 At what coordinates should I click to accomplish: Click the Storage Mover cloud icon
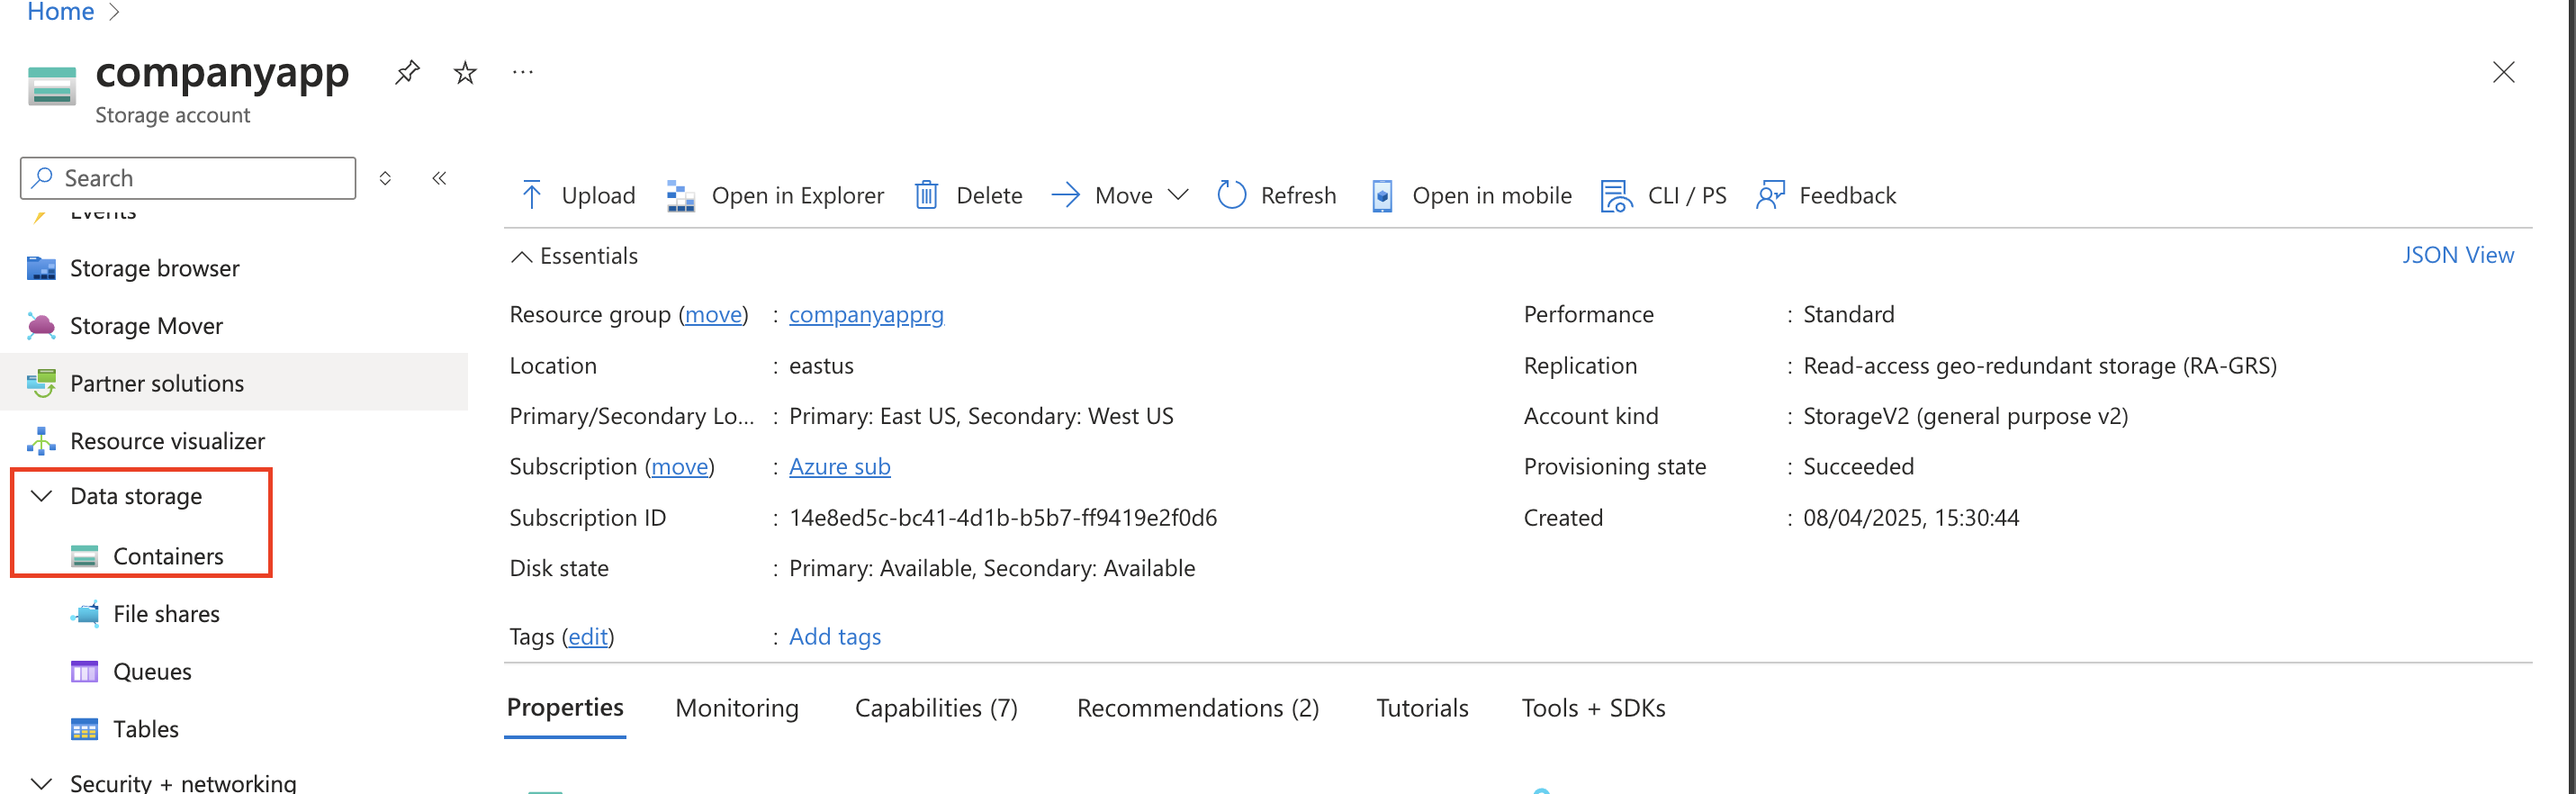coord(41,326)
